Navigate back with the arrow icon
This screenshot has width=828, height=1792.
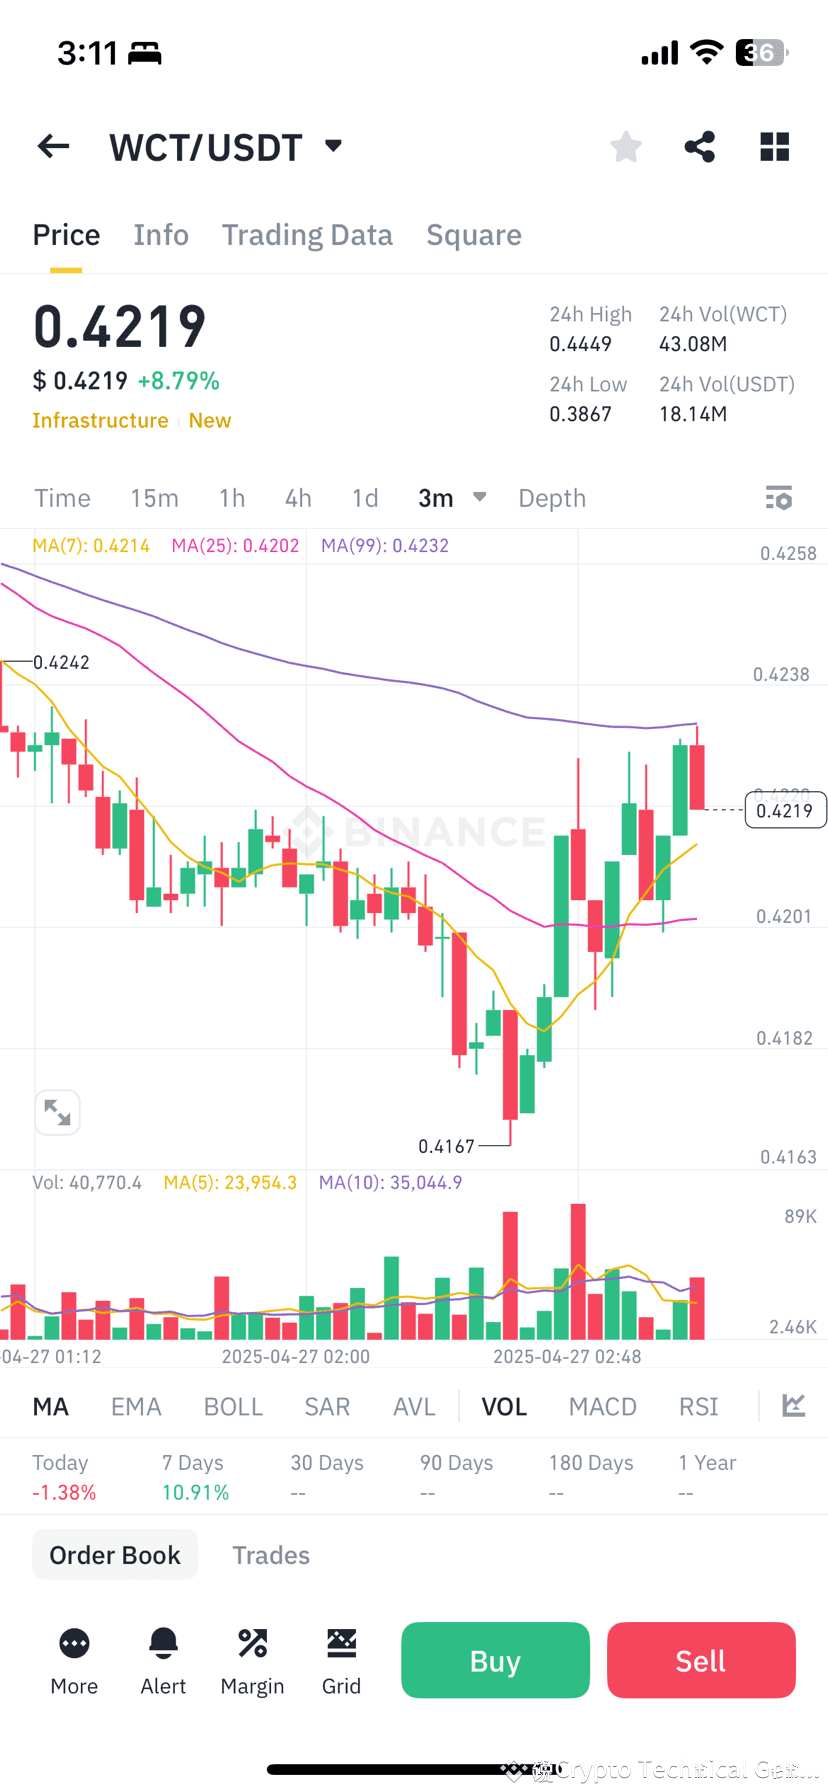coord(52,146)
